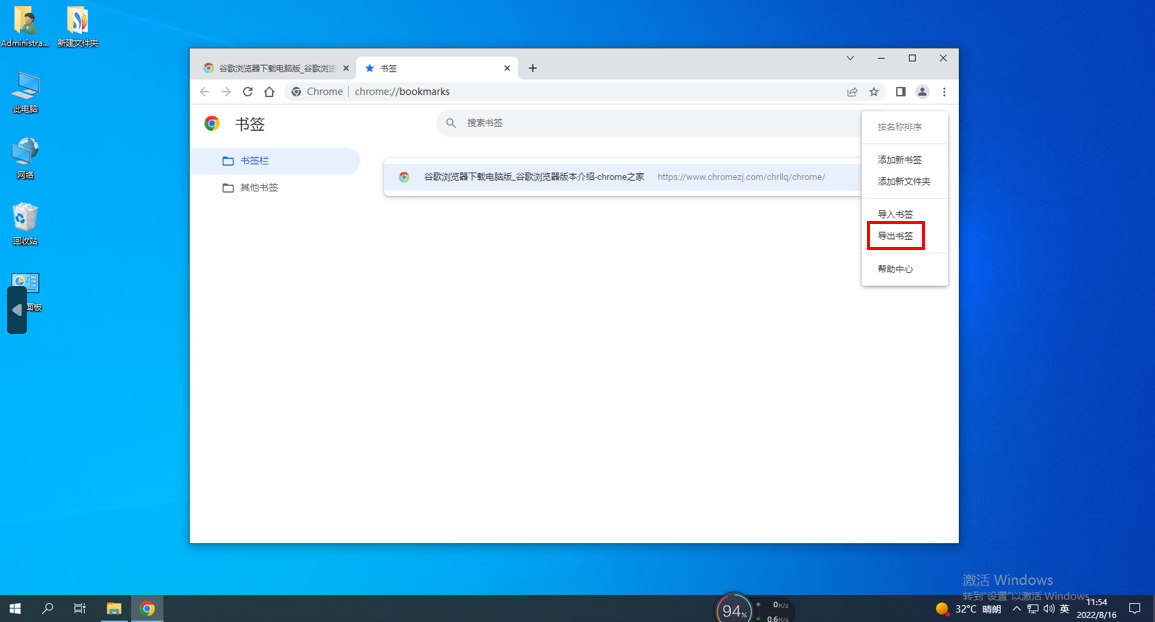Select 导出书签 from the menu

tap(895, 236)
